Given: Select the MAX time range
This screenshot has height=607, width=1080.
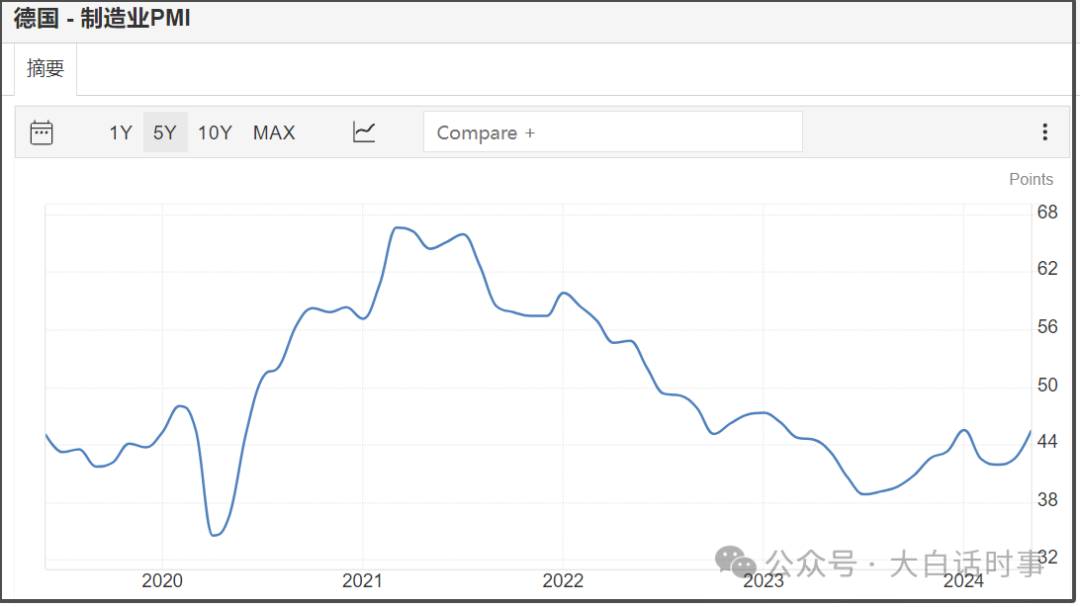Looking at the screenshot, I should [274, 132].
